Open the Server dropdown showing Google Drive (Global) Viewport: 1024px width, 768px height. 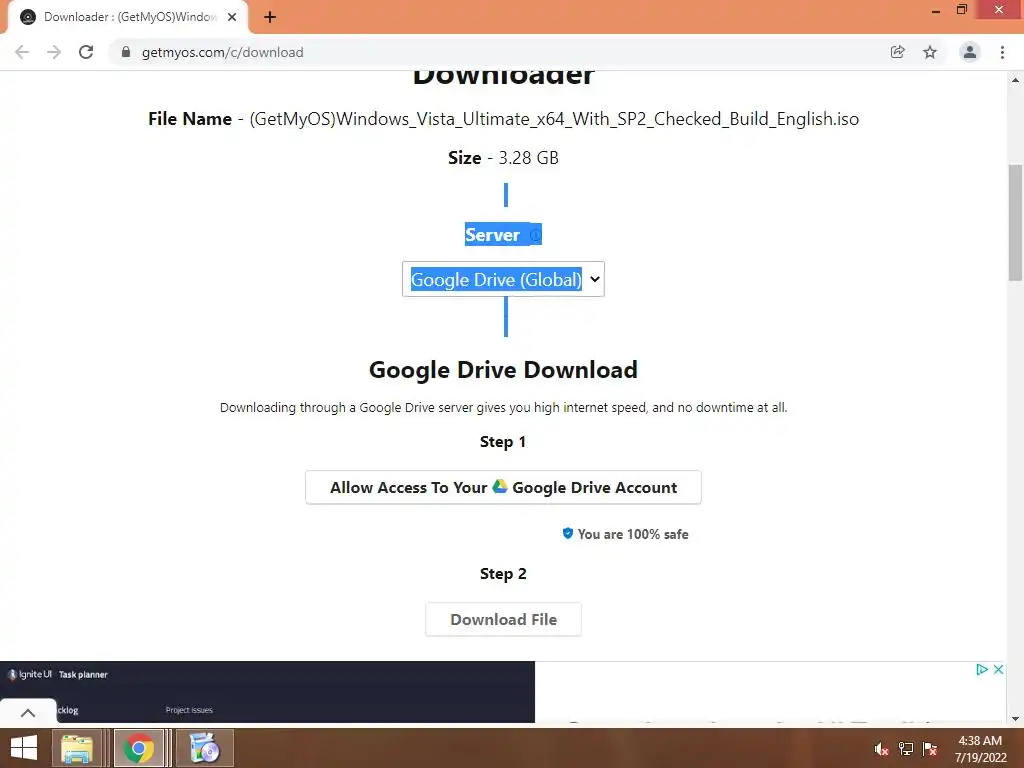tap(504, 279)
